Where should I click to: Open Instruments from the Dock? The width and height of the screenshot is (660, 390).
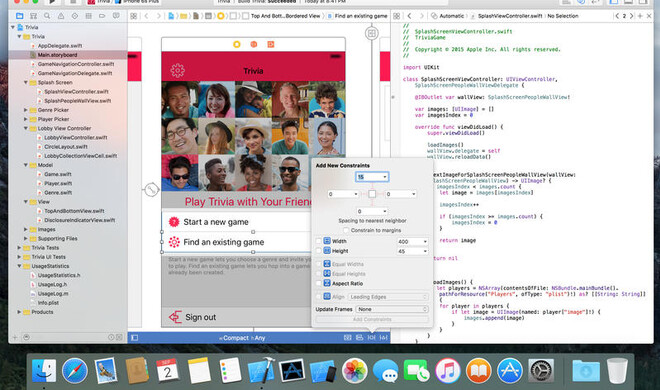click(x=292, y=371)
